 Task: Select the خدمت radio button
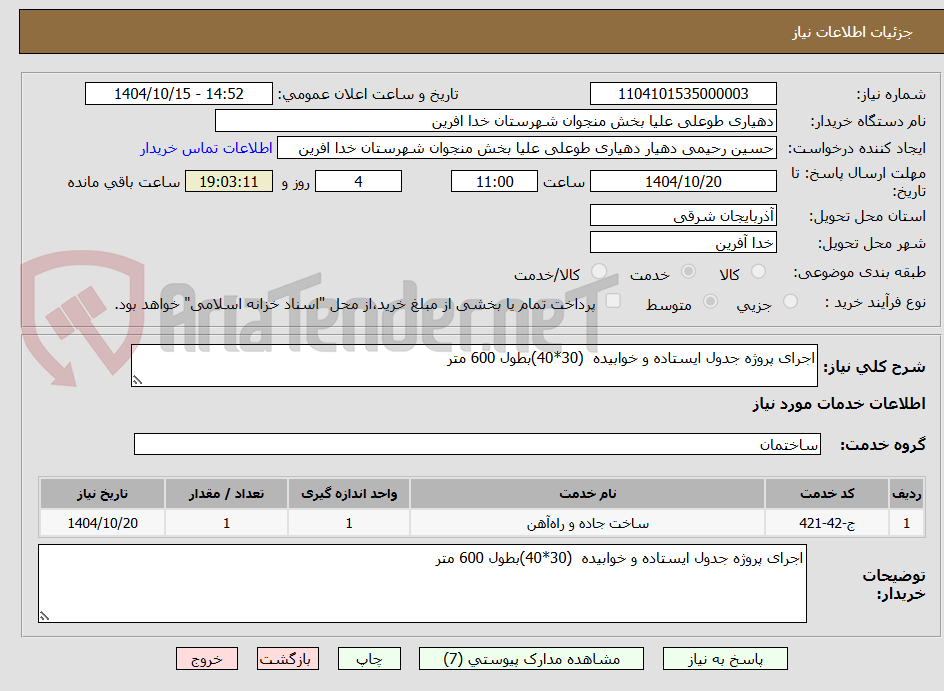(x=688, y=271)
